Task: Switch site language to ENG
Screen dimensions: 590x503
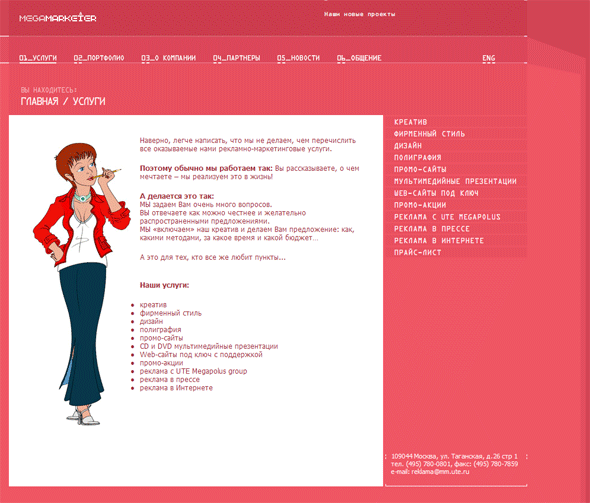Action: coord(489,58)
